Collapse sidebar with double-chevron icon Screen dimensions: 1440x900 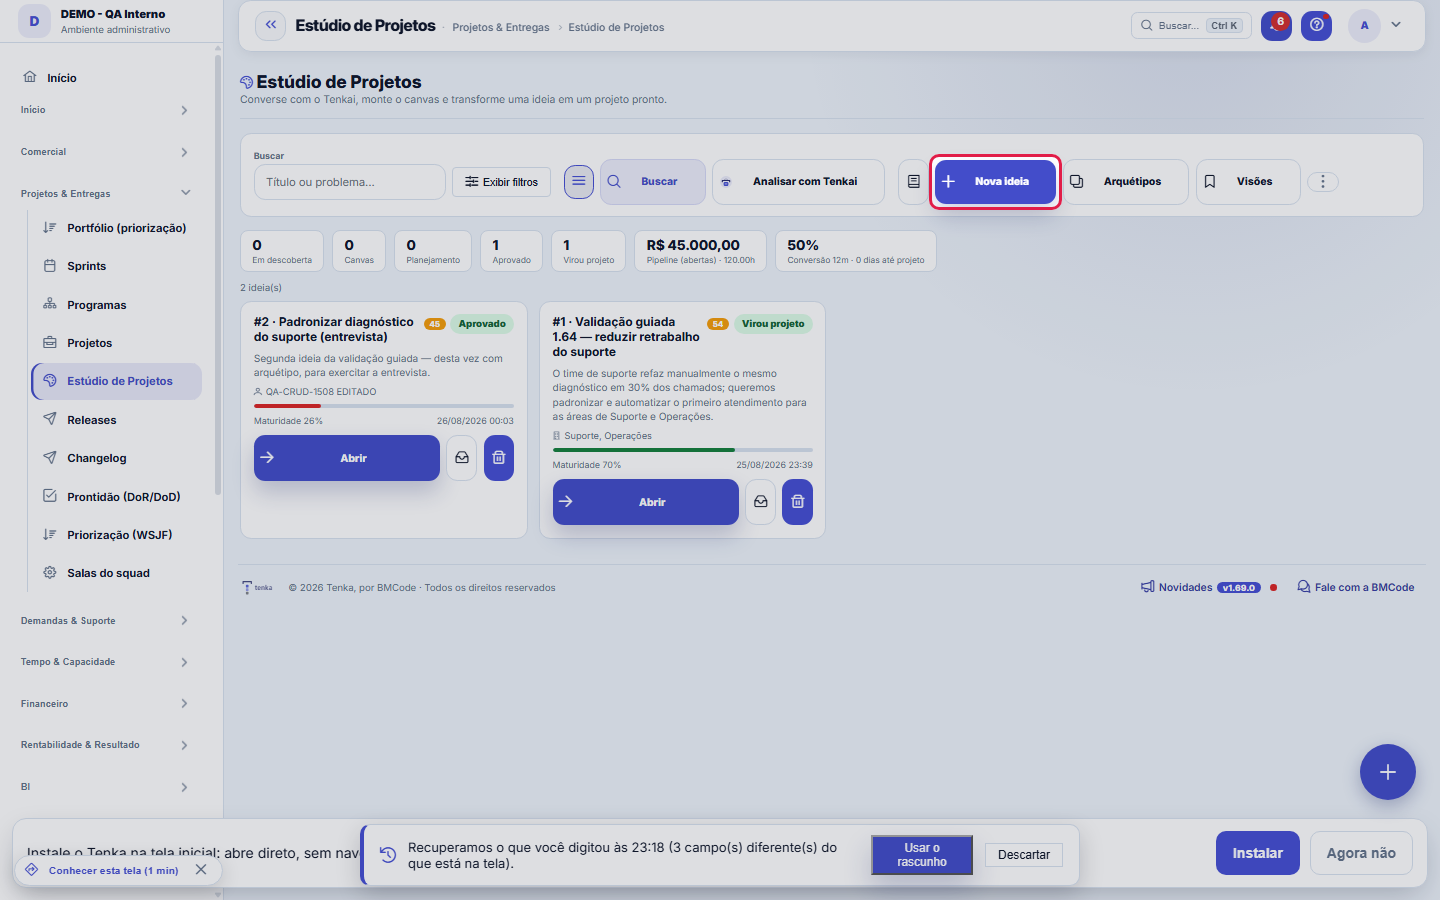coord(270,25)
